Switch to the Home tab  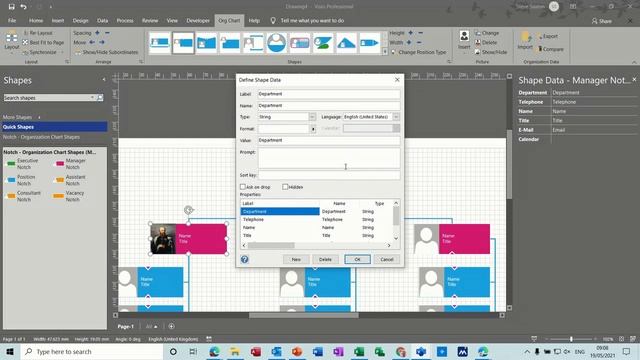click(36, 20)
